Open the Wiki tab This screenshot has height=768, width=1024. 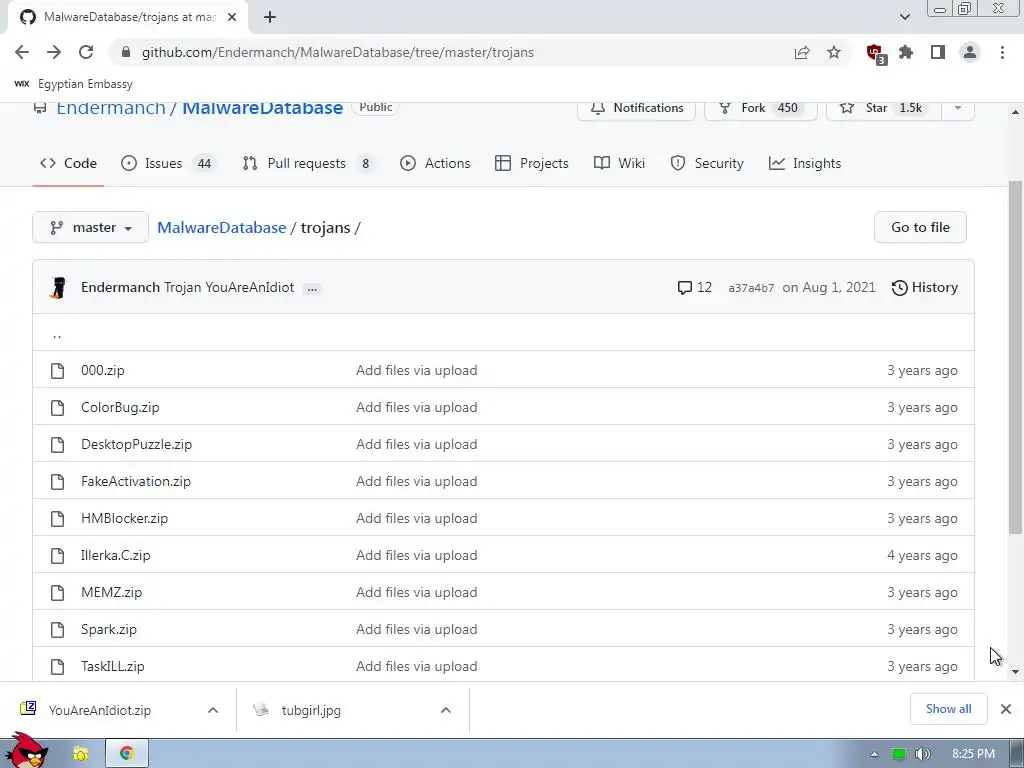pyautogui.click(x=620, y=163)
